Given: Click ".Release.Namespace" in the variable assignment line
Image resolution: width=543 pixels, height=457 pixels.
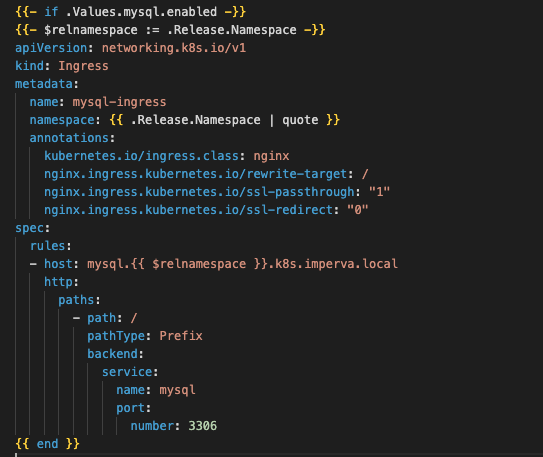Looking at the screenshot, I should pyautogui.click(x=232, y=30).
